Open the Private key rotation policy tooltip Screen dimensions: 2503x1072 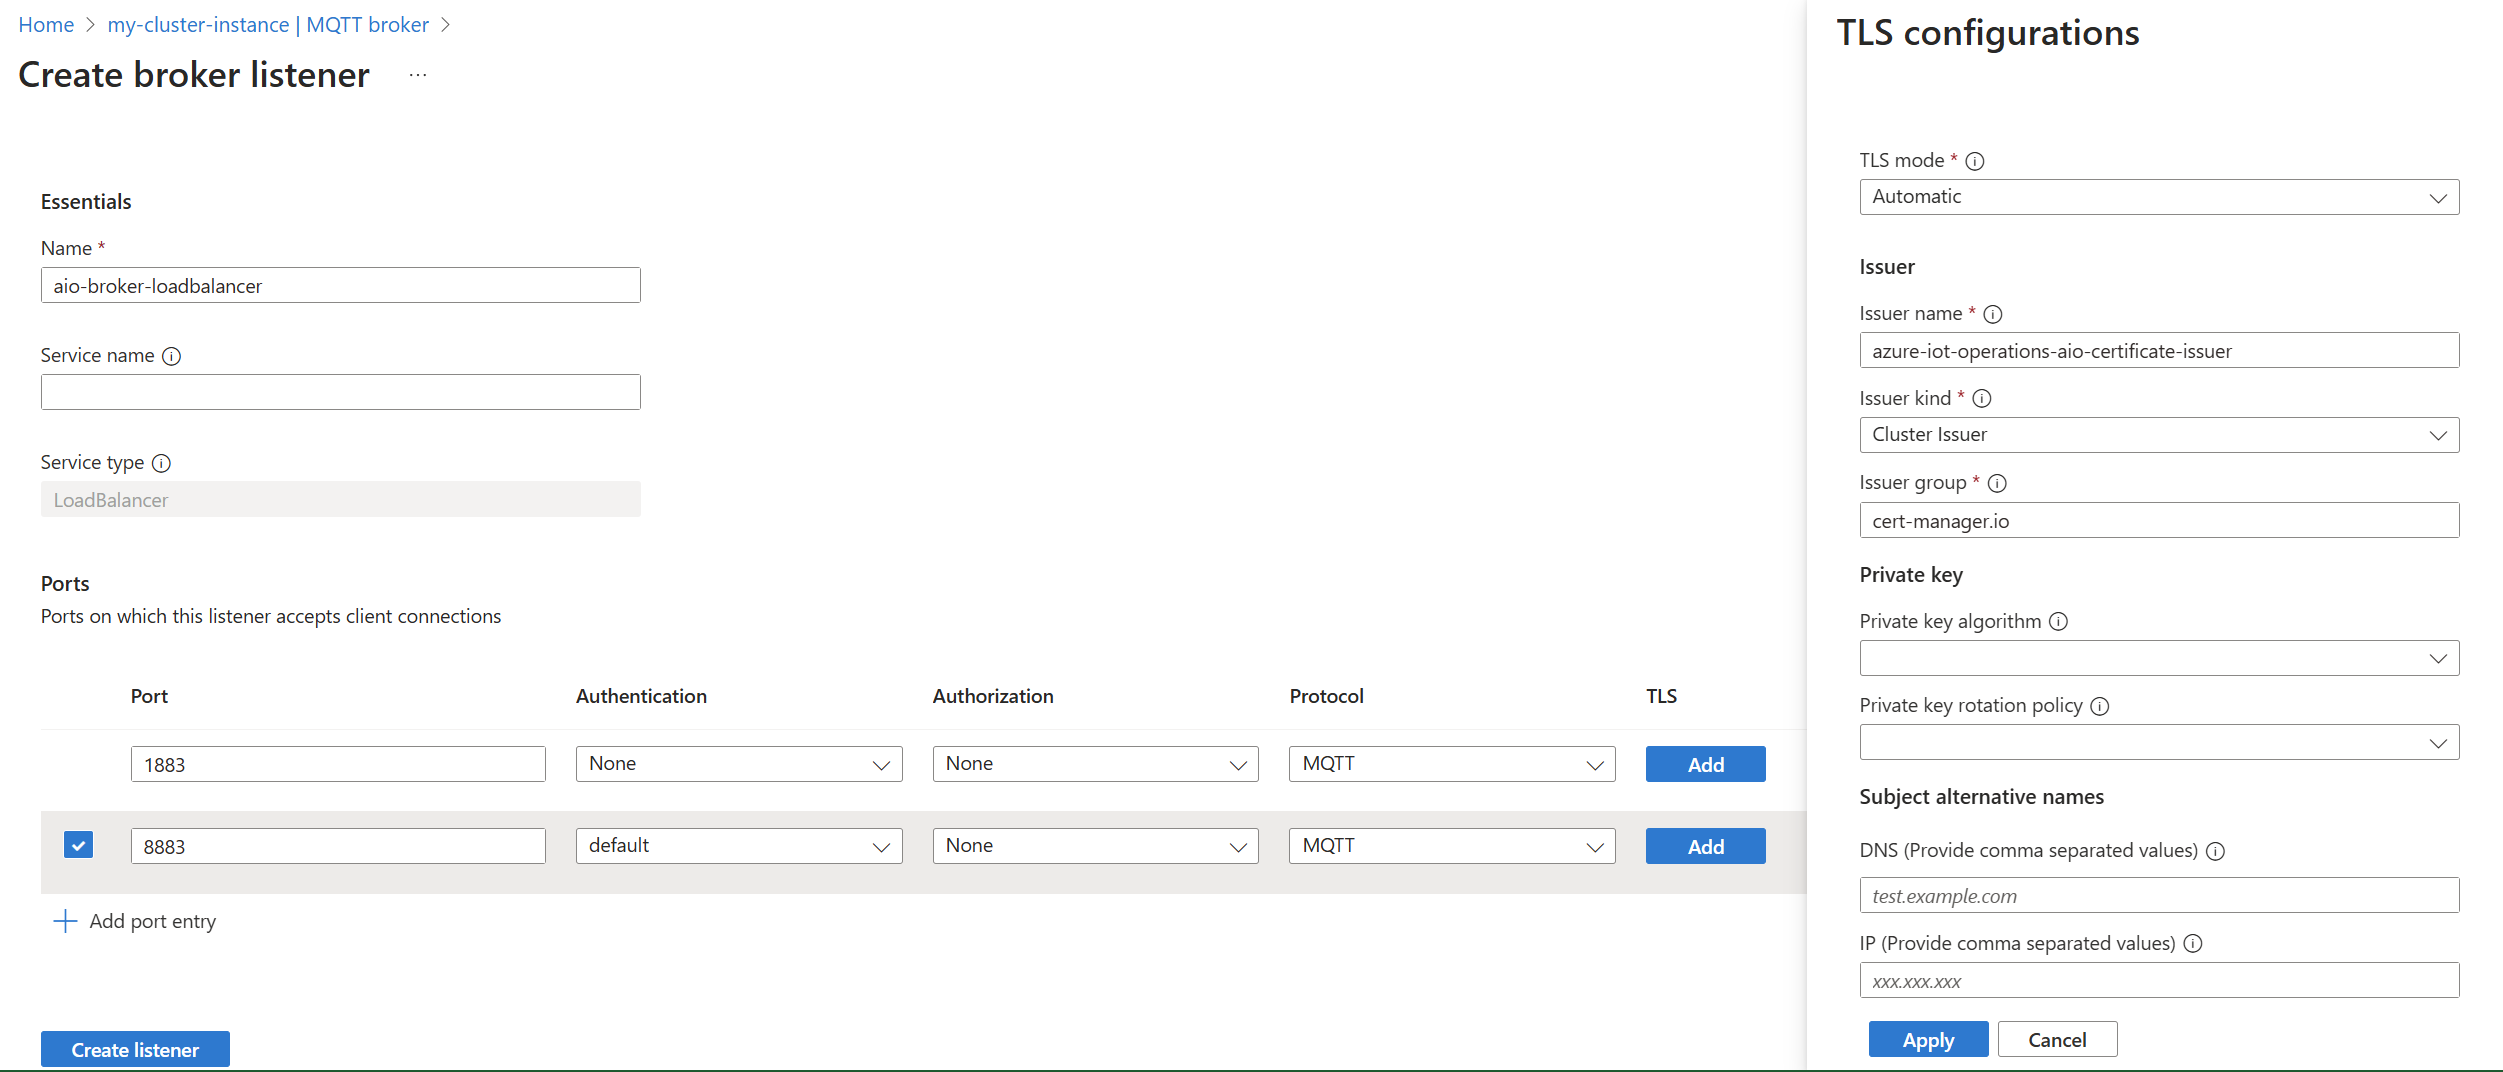point(2102,706)
